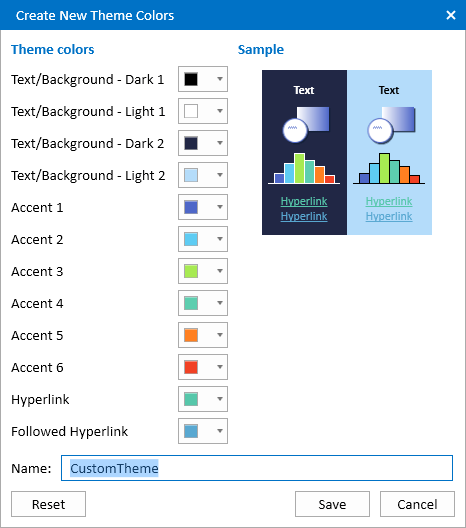The image size is (466, 528).
Task: Click the Reset button
Action: 48,504
